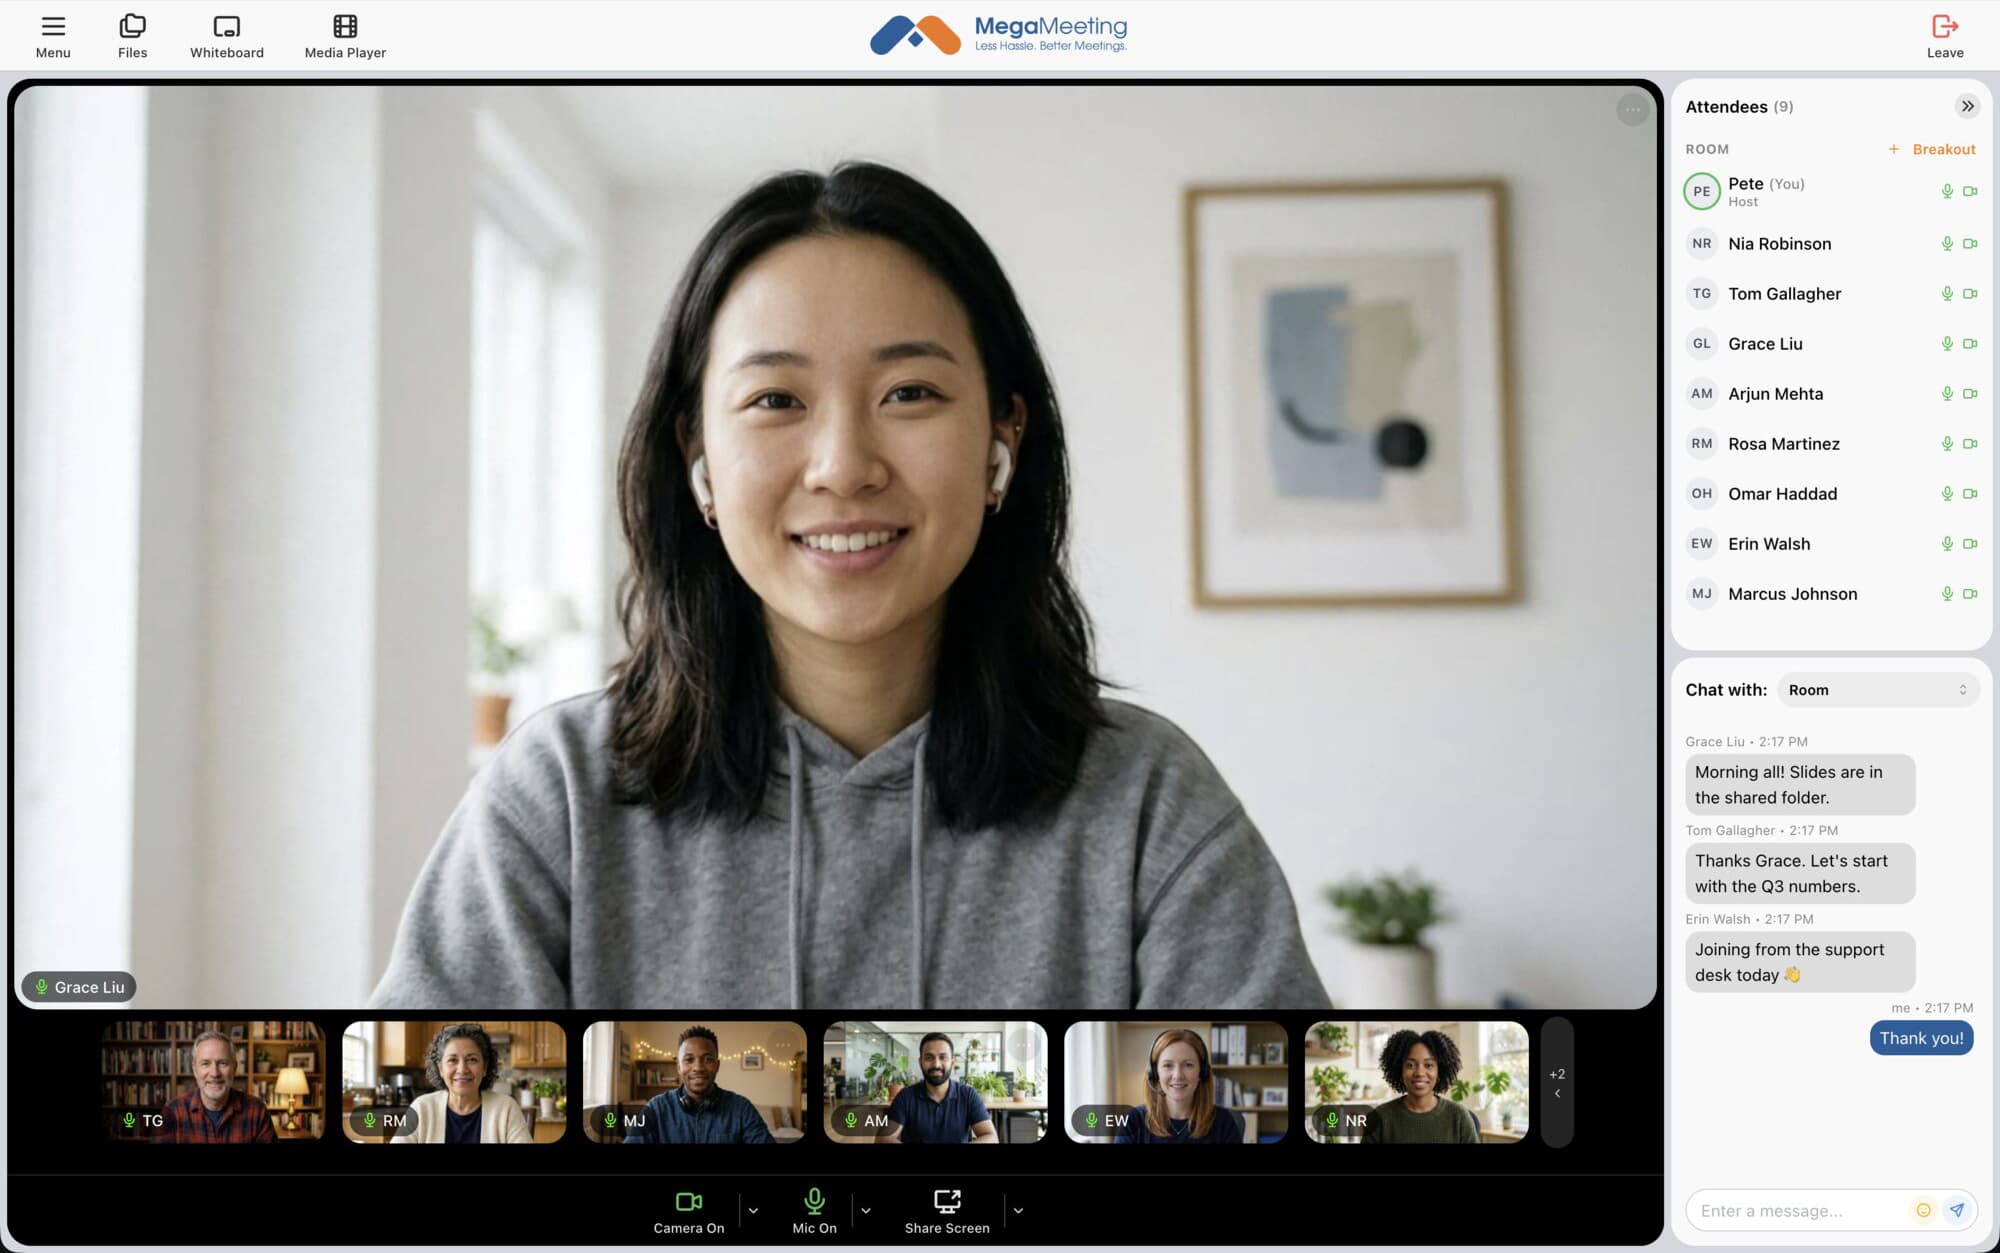Click Erin Walsh's microphone icon

coord(1947,544)
